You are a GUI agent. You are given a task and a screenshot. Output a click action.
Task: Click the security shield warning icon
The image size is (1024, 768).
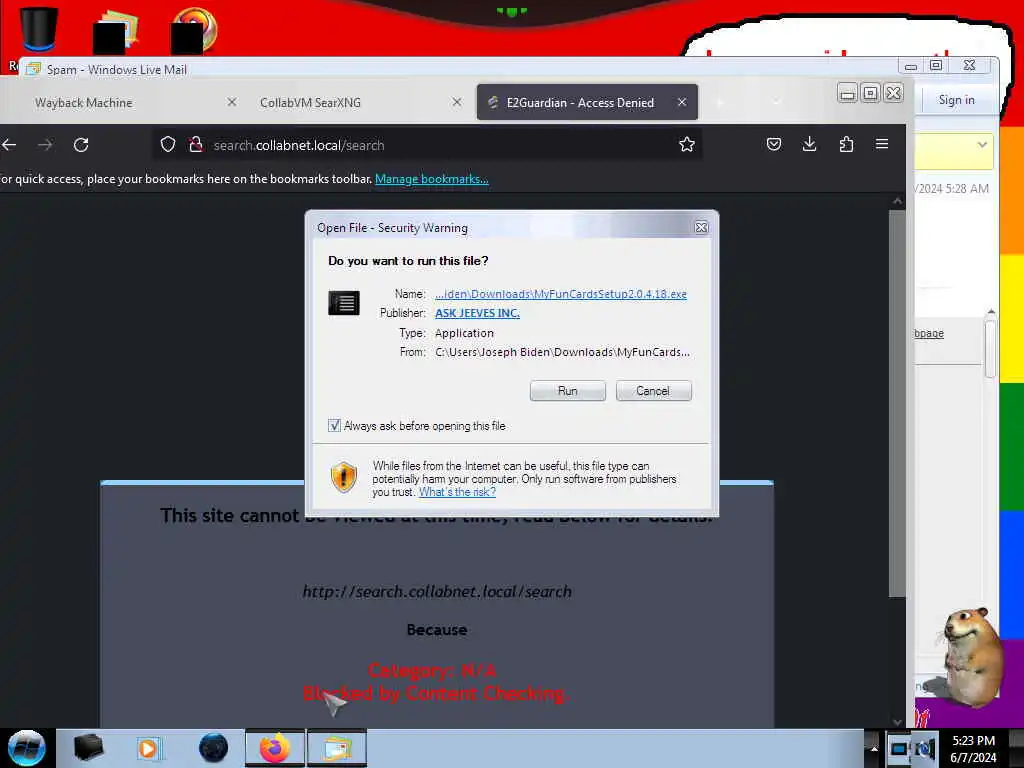pos(344,477)
